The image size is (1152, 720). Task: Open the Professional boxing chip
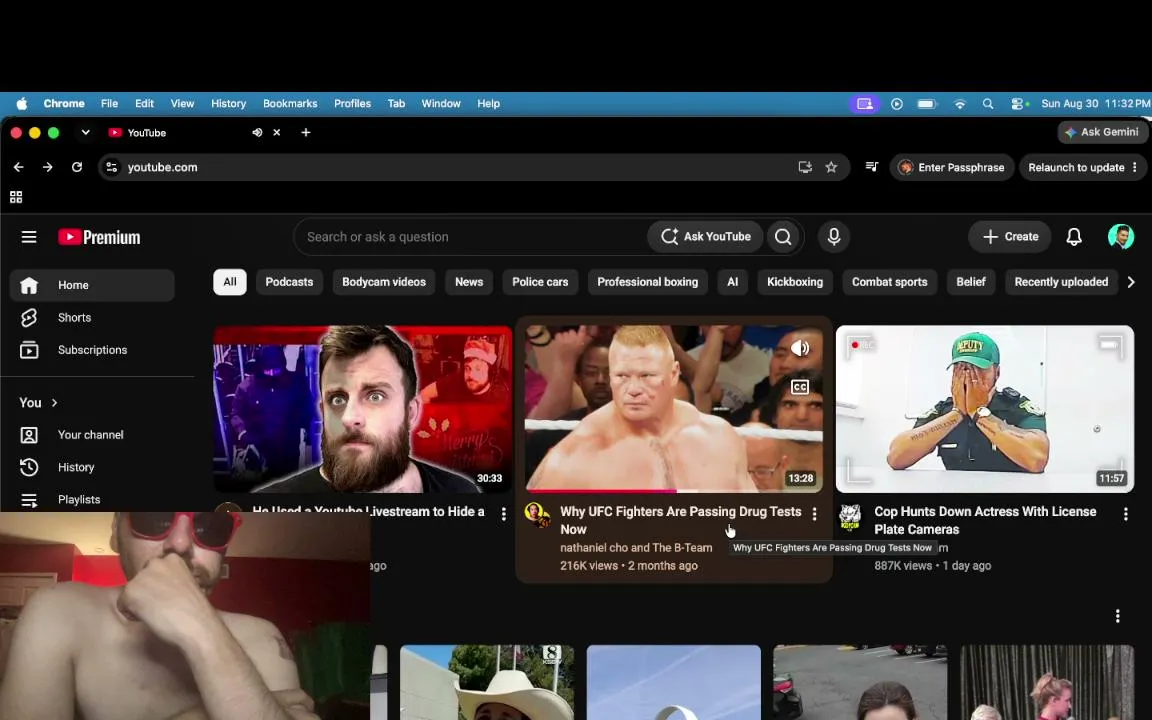(x=647, y=282)
